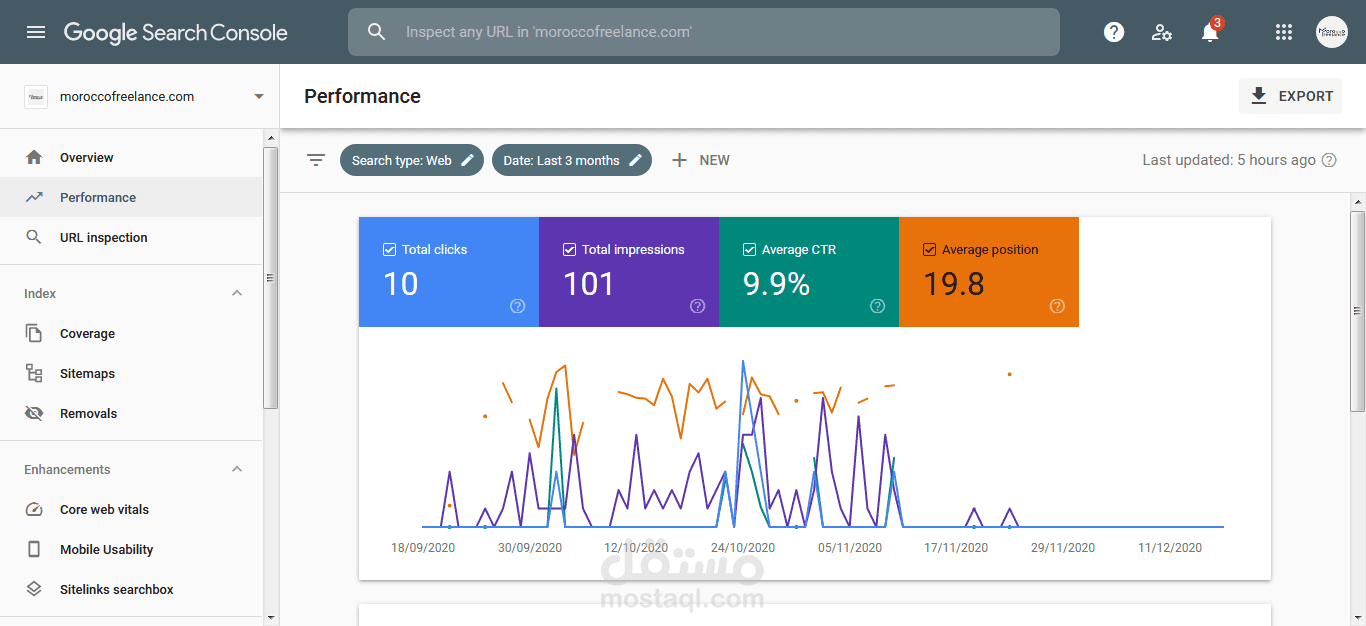Click the Sitemaps tree icon

pos(34,373)
